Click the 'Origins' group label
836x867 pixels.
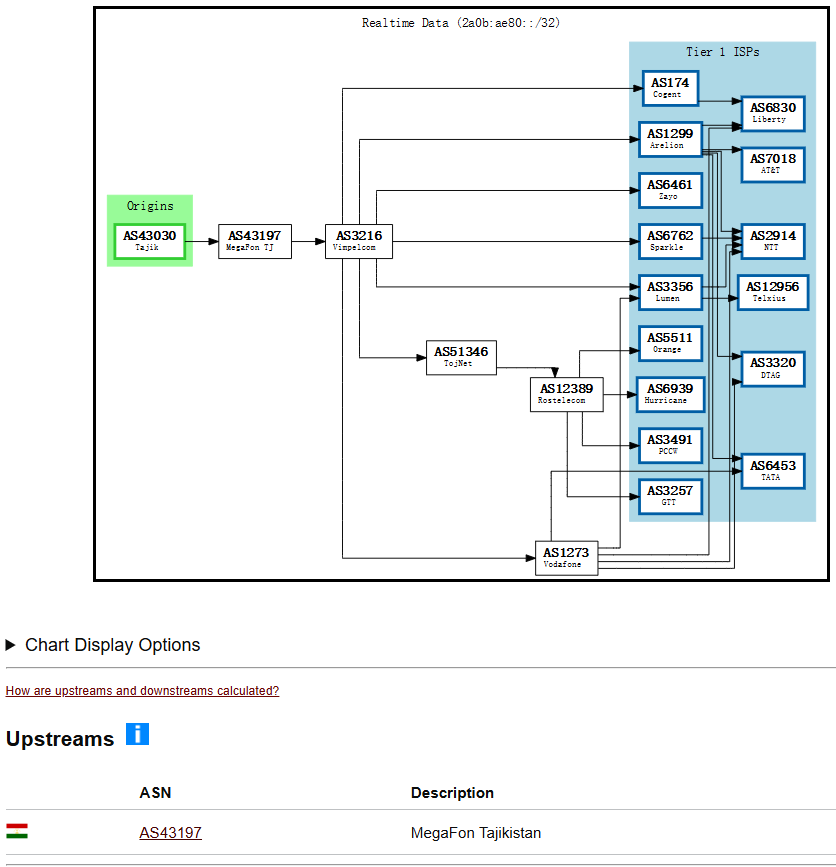pyautogui.click(x=150, y=206)
